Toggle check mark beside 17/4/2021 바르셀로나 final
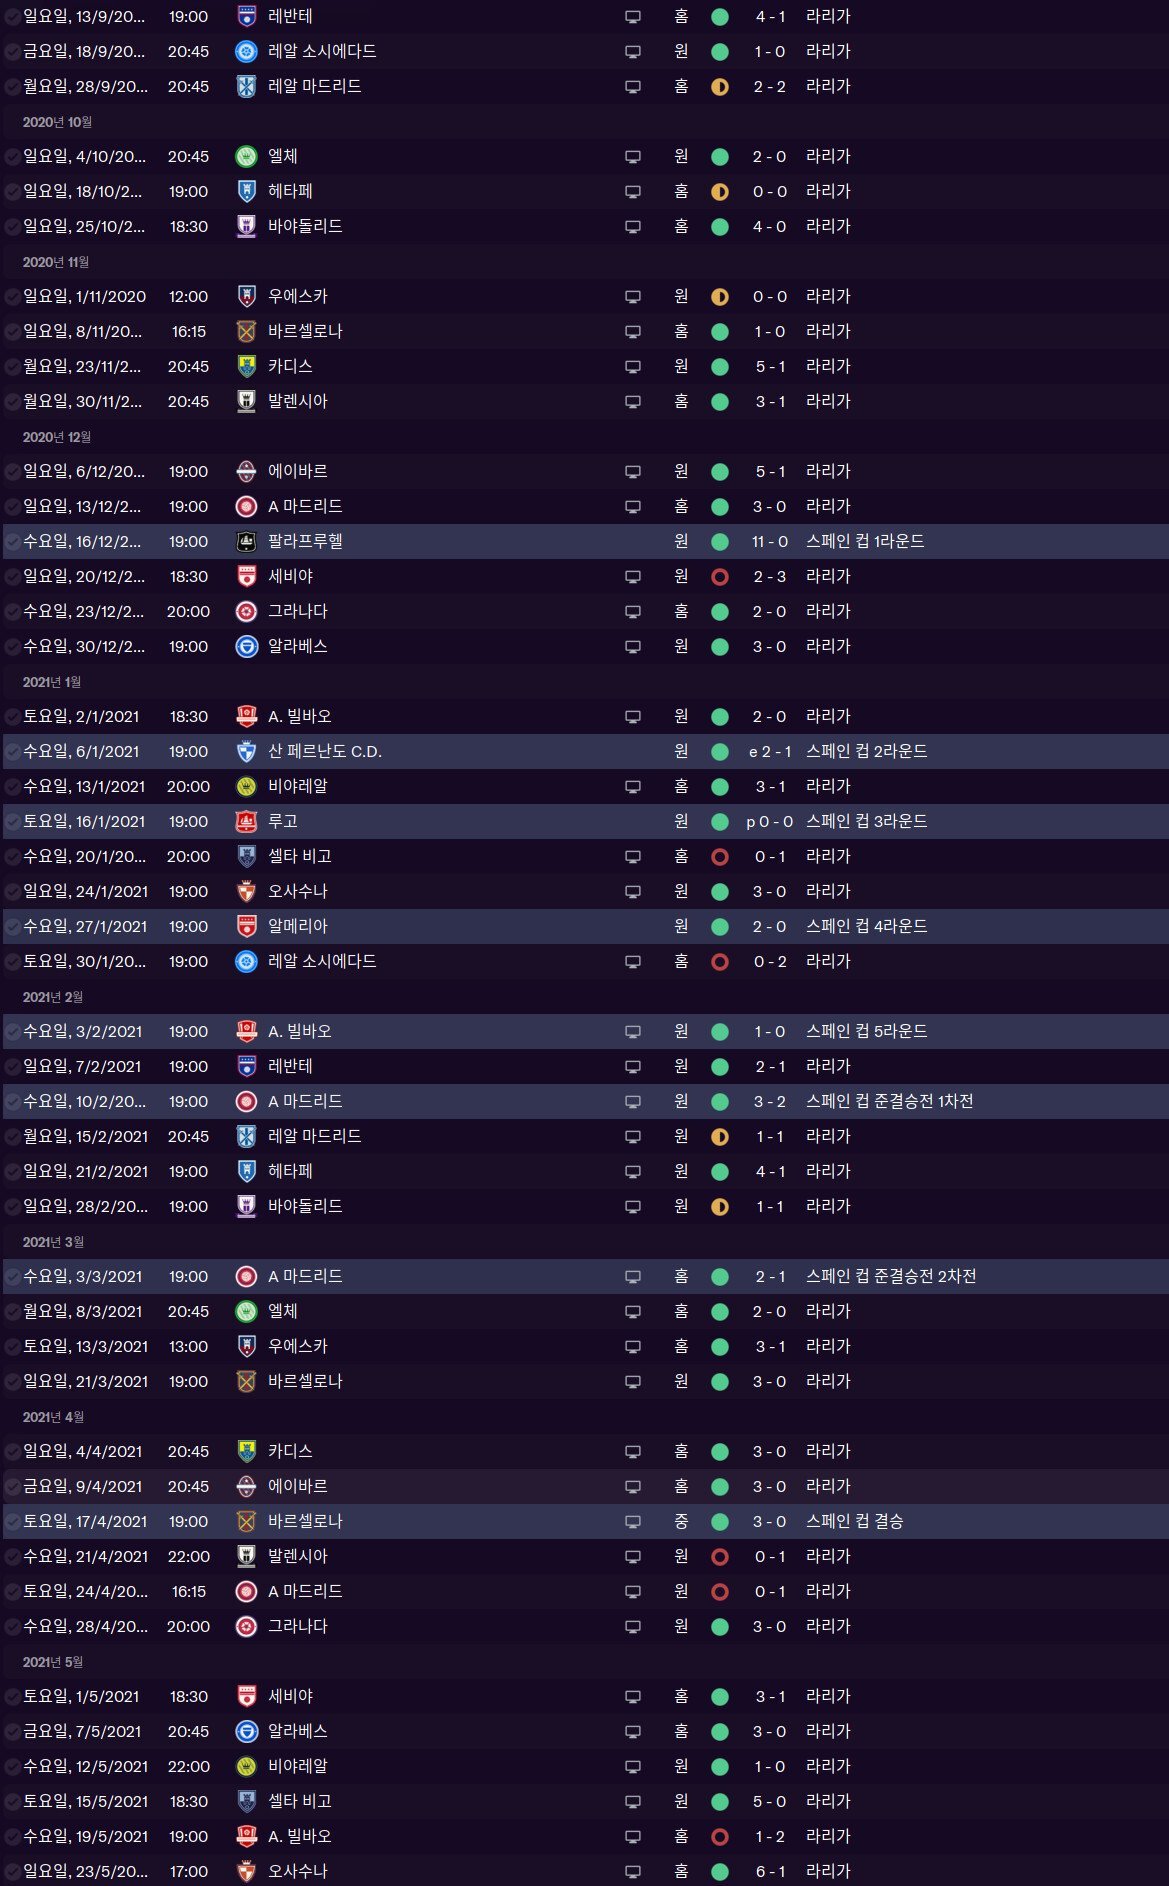 coord(12,1522)
